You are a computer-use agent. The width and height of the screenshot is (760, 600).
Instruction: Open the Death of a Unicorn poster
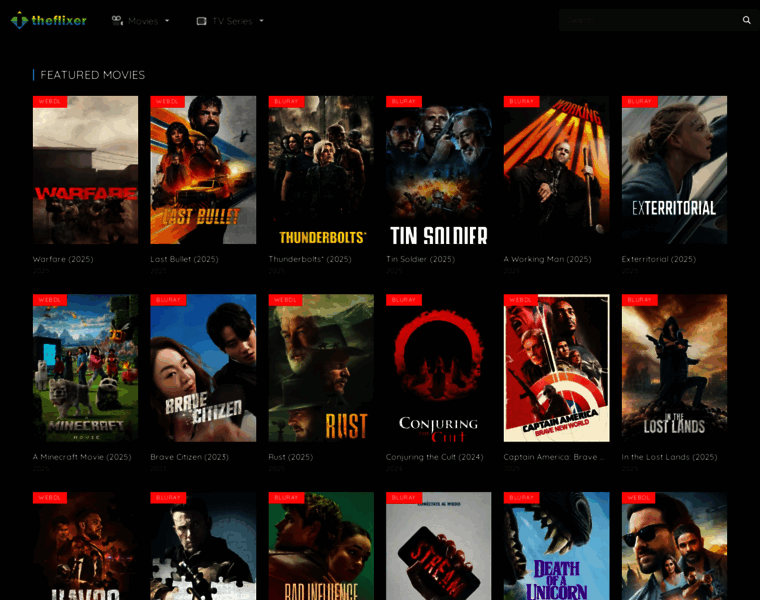556,546
